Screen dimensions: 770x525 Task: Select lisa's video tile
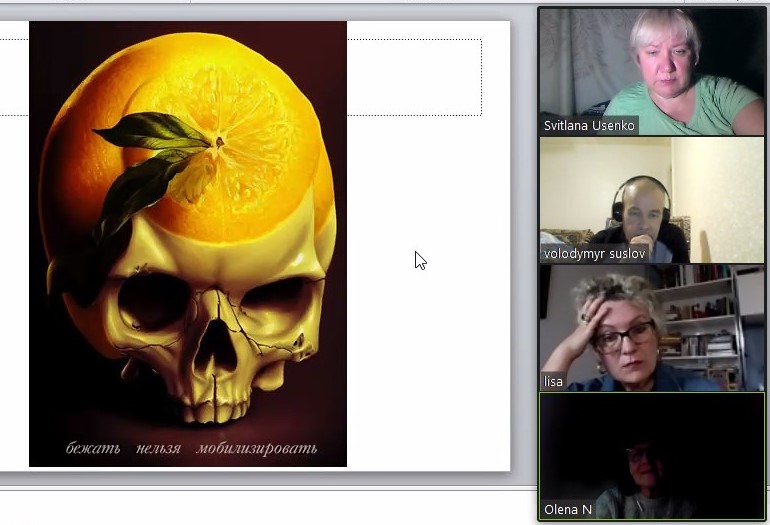tap(652, 328)
